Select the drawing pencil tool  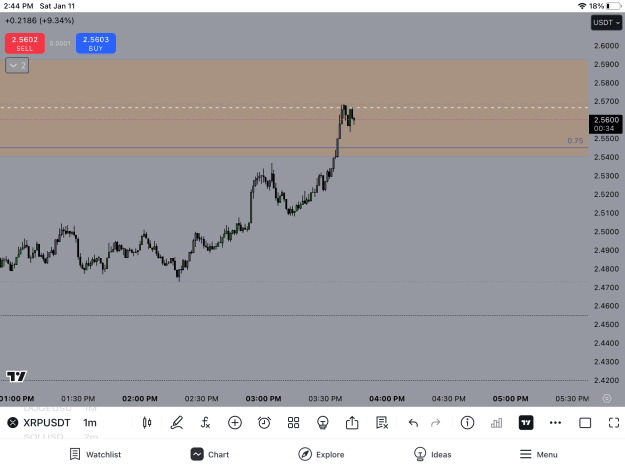coord(177,422)
